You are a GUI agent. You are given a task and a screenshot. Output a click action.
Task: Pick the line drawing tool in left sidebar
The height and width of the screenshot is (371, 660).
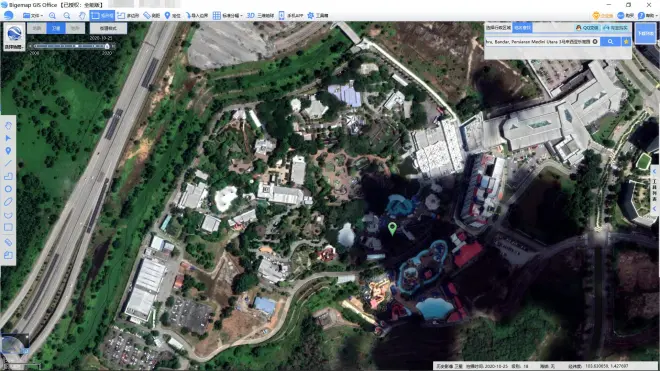pyautogui.click(x=8, y=163)
